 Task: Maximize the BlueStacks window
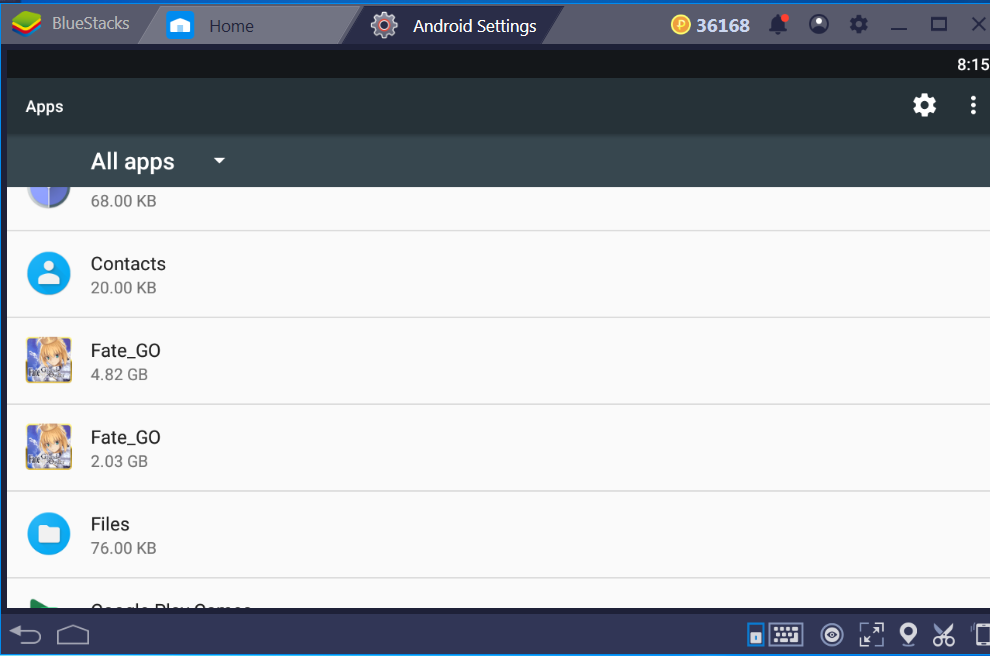pyautogui.click(x=939, y=25)
